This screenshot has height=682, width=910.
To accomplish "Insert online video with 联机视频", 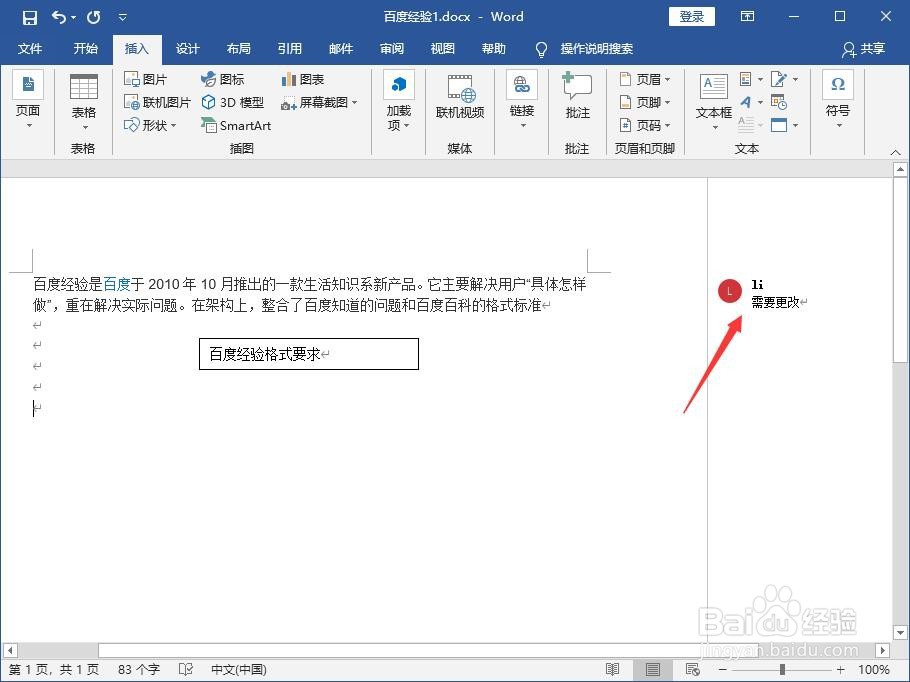I will [460, 96].
